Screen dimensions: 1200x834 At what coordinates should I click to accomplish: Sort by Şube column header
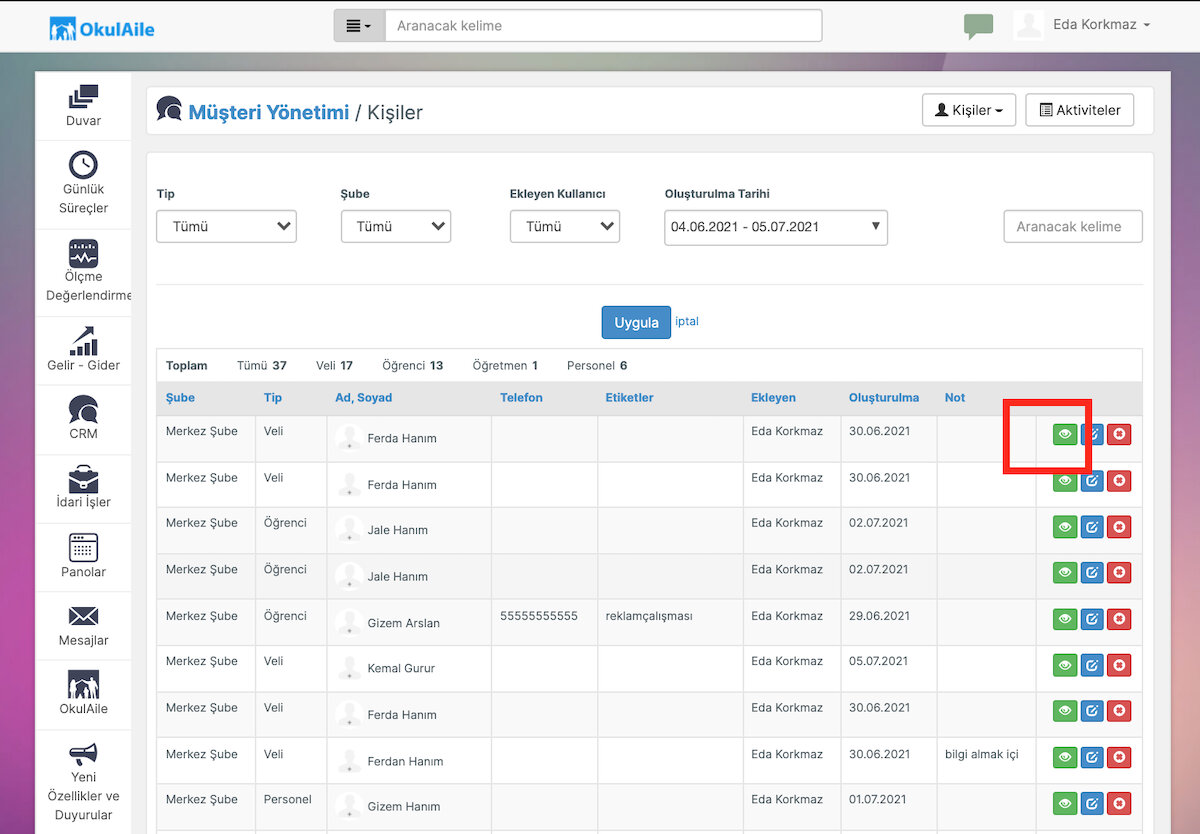pos(180,397)
